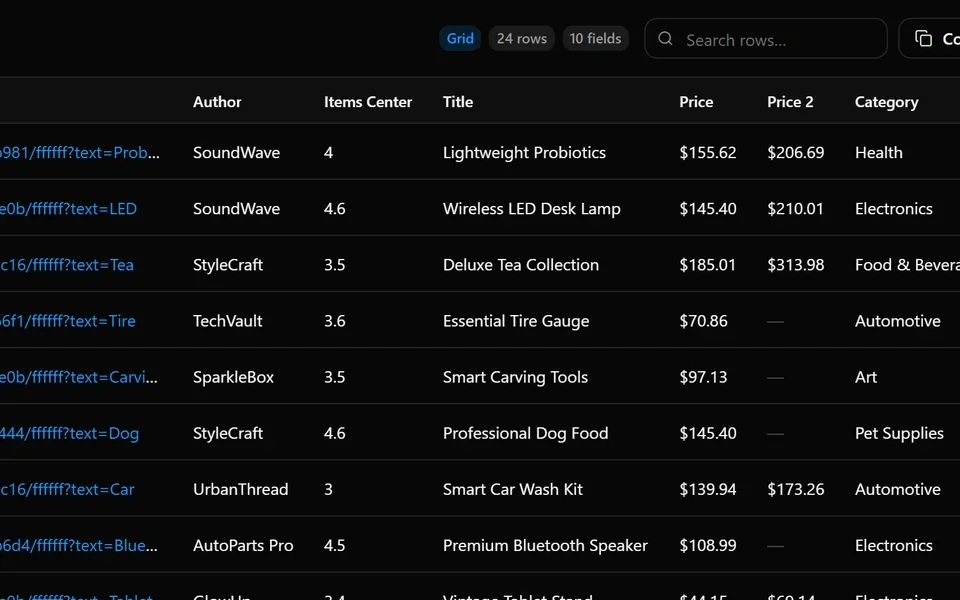This screenshot has width=960, height=600.
Task: Click the 24 rows badge
Action: pos(522,39)
